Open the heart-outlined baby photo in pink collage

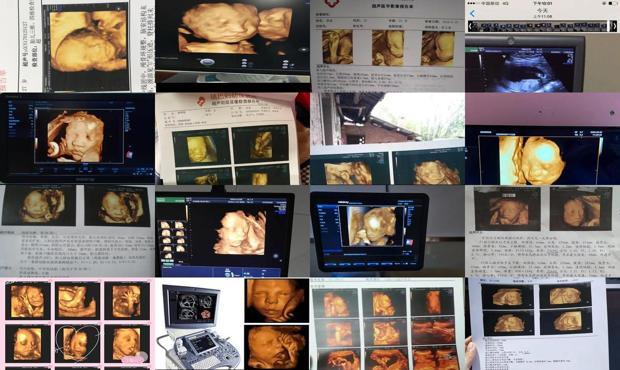(78, 344)
